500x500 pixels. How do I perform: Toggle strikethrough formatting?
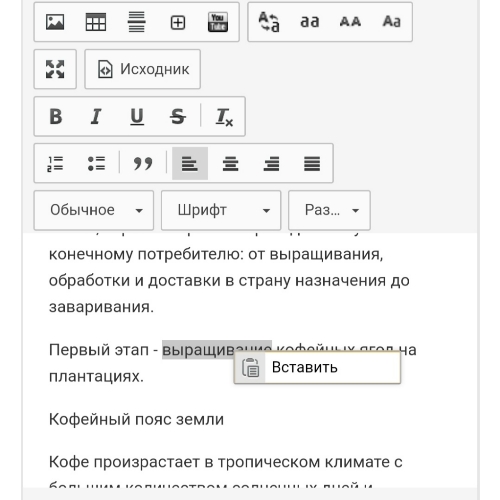178,117
